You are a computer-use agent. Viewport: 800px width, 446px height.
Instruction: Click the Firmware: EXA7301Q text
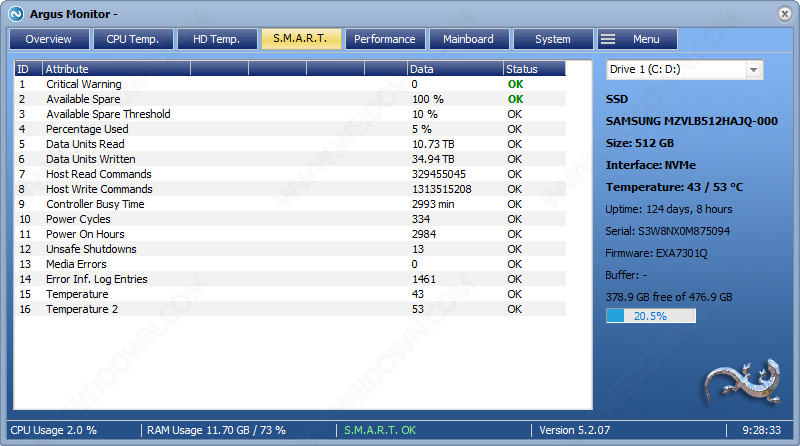pos(656,253)
